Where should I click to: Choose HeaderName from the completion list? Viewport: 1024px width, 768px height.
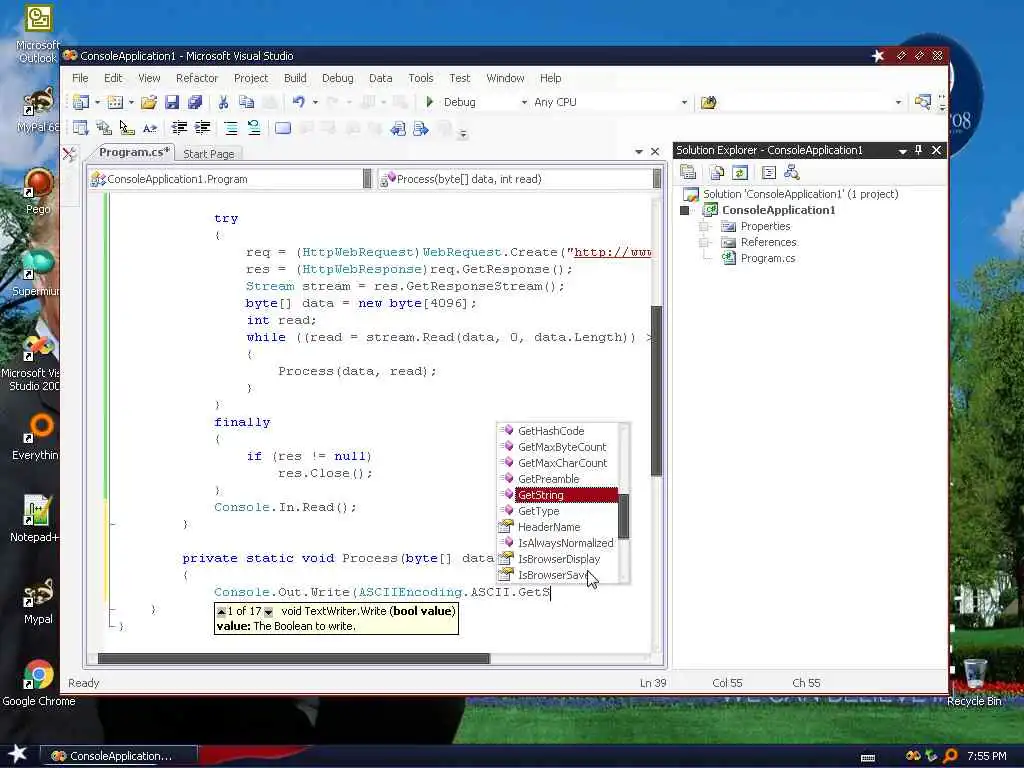click(x=549, y=527)
